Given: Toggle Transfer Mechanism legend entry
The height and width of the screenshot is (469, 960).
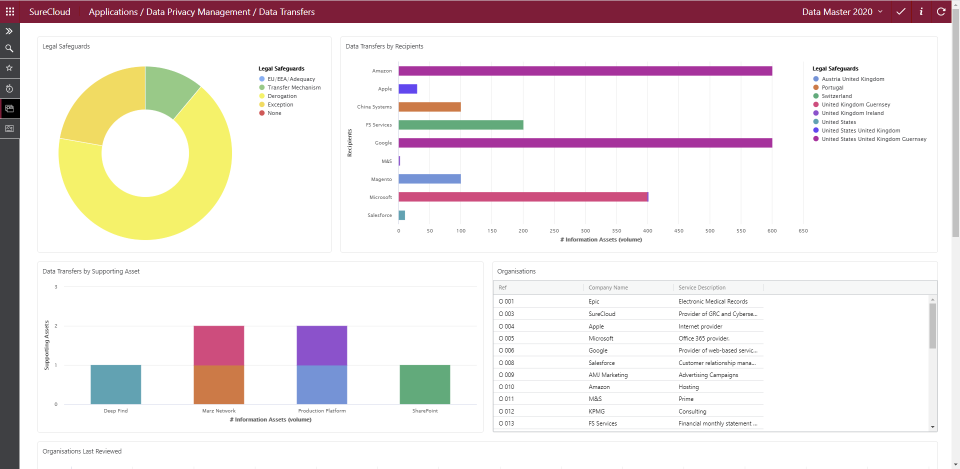Looking at the screenshot, I should coord(290,88).
